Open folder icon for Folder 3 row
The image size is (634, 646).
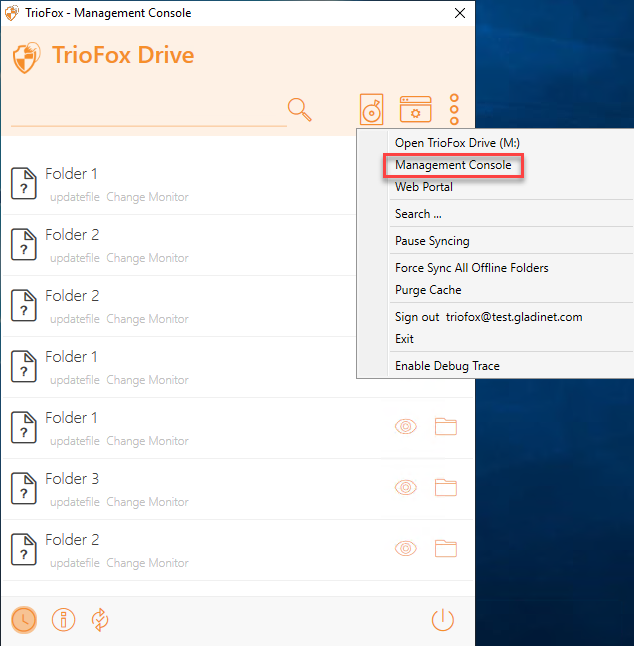[x=446, y=488]
